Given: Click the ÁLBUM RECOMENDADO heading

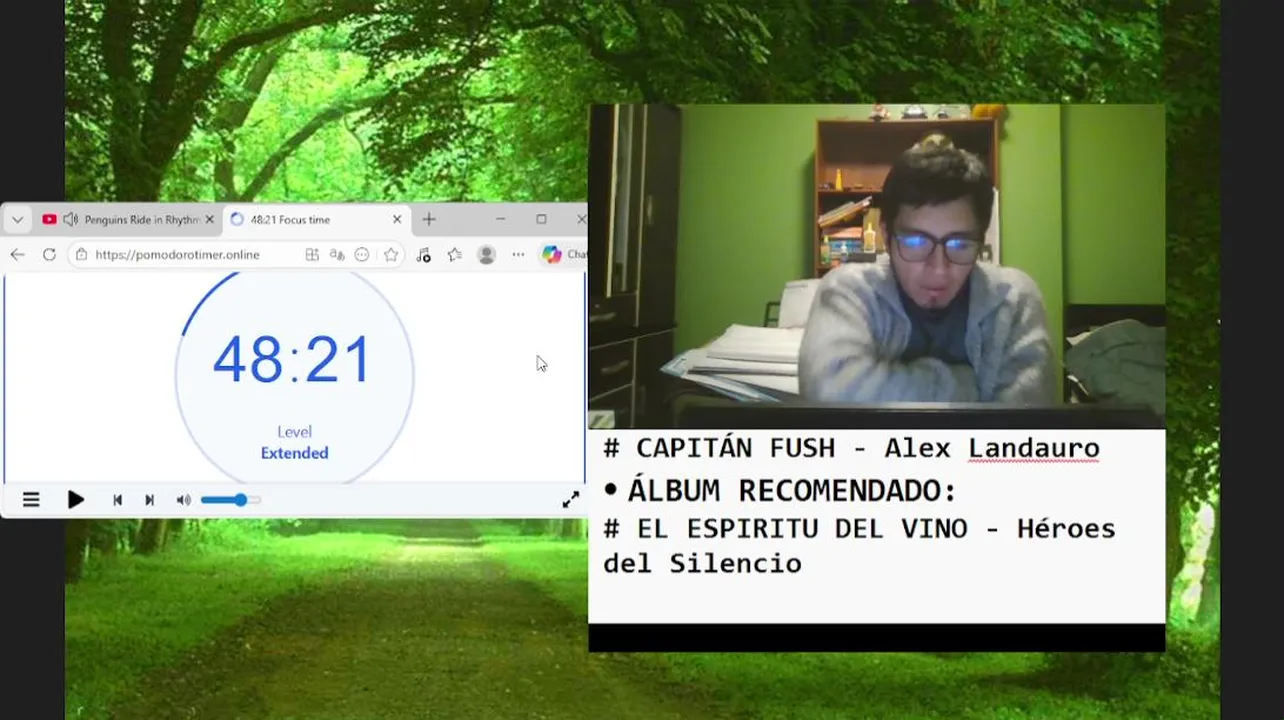Looking at the screenshot, I should tap(792, 491).
